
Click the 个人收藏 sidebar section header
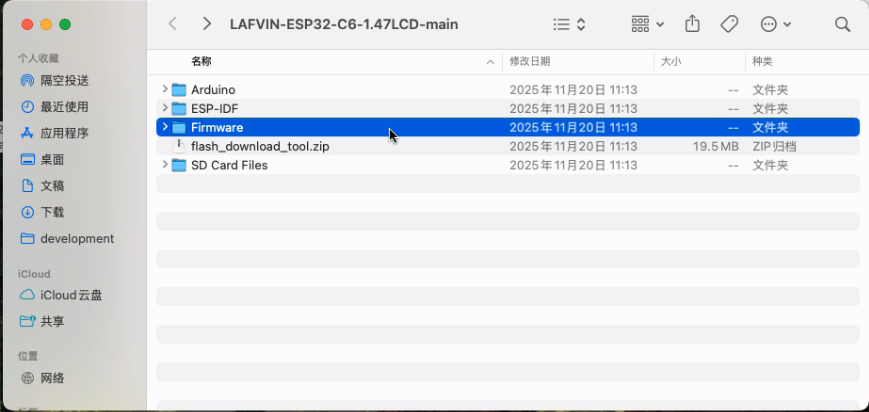tap(38, 58)
